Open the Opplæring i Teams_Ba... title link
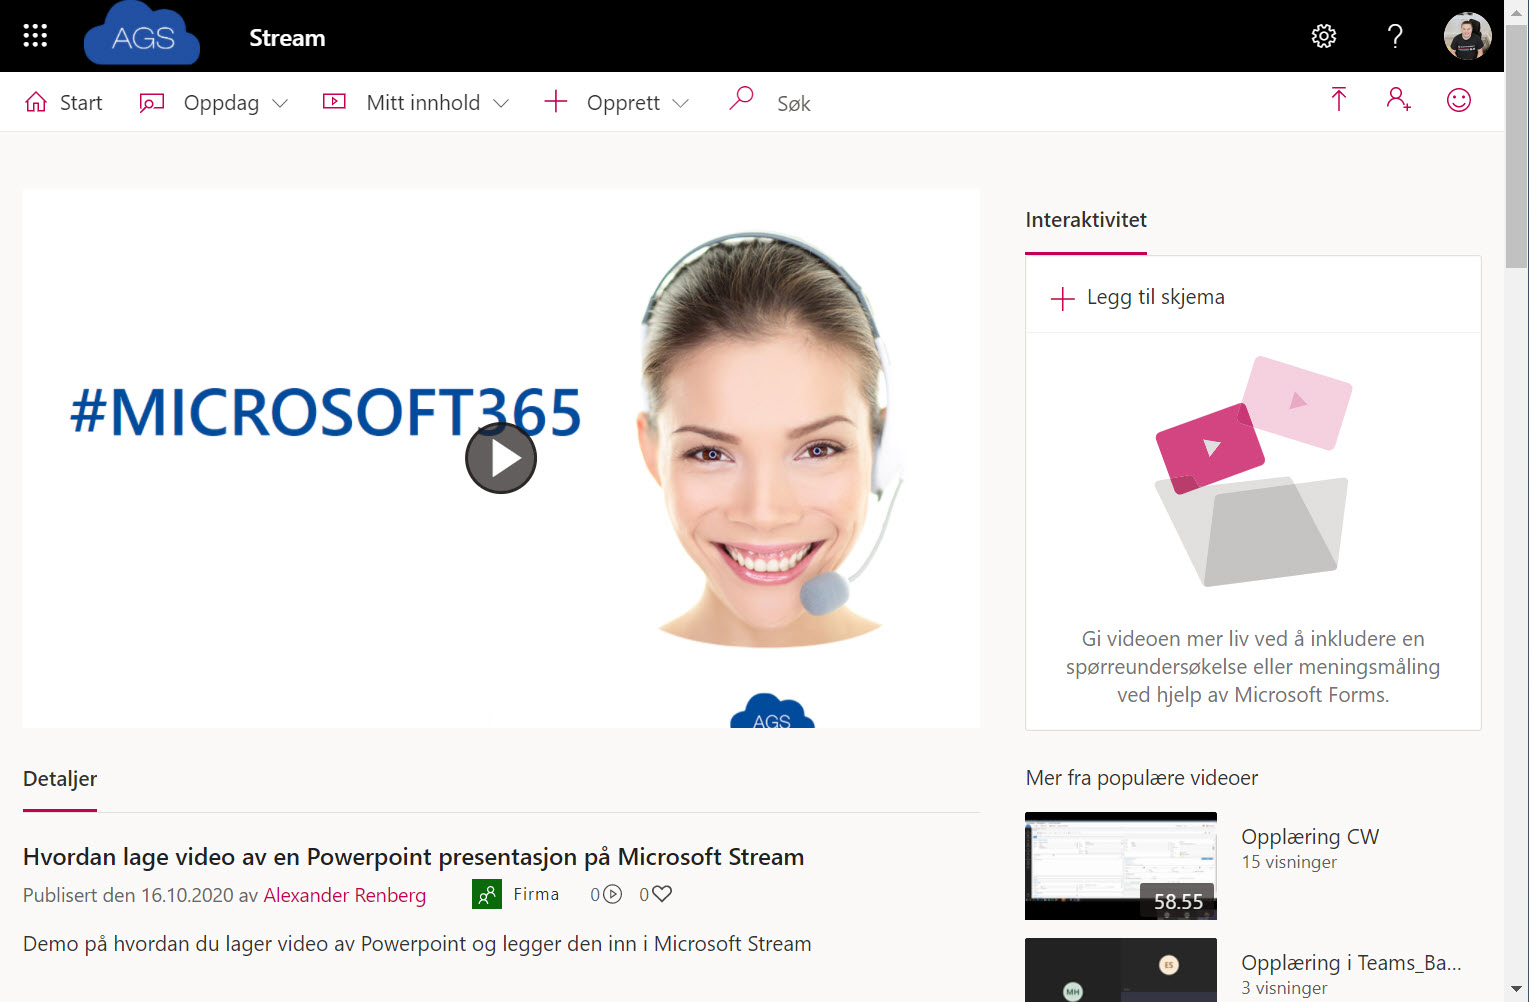 coord(1351,963)
